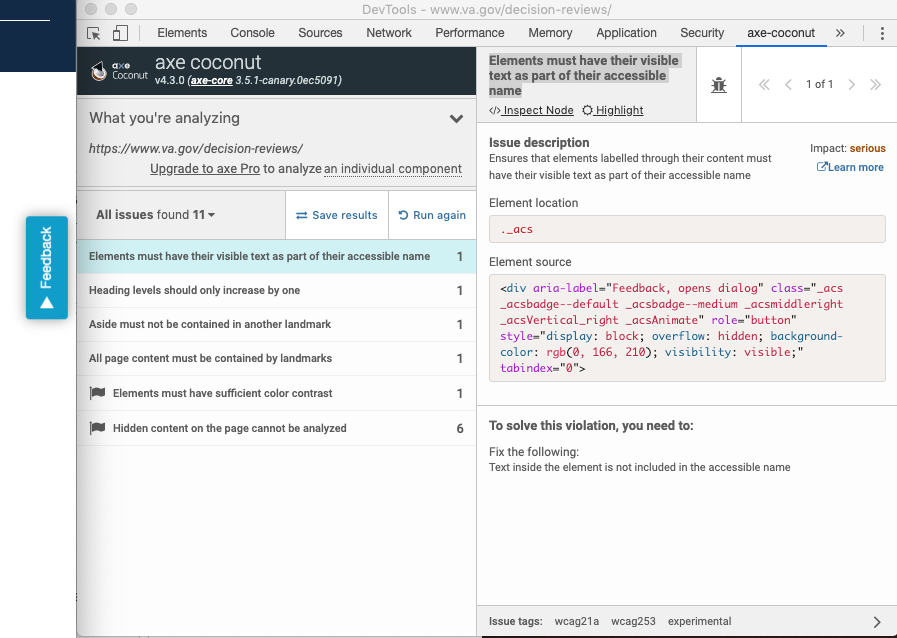
Task: Open the Learn more link
Action: pos(850,167)
